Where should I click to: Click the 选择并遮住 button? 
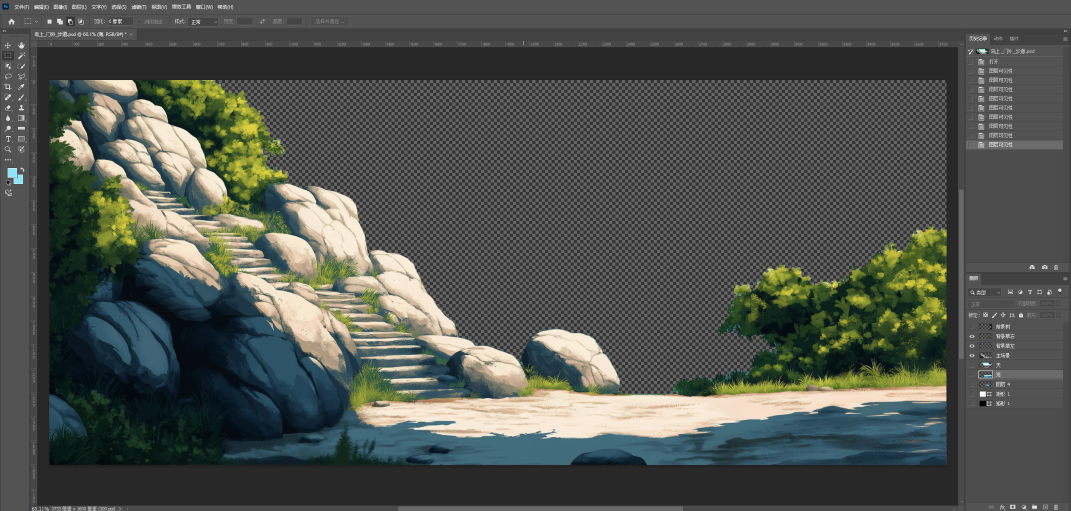pyautogui.click(x=326, y=21)
